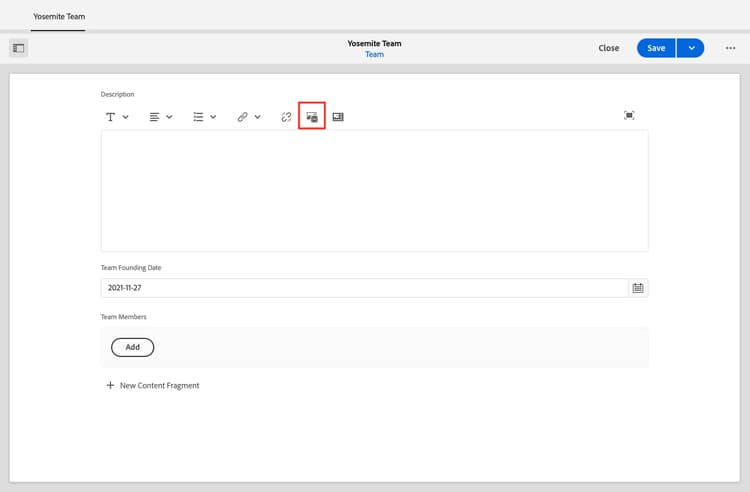Click the bulleted list icon

pyautogui.click(x=198, y=117)
